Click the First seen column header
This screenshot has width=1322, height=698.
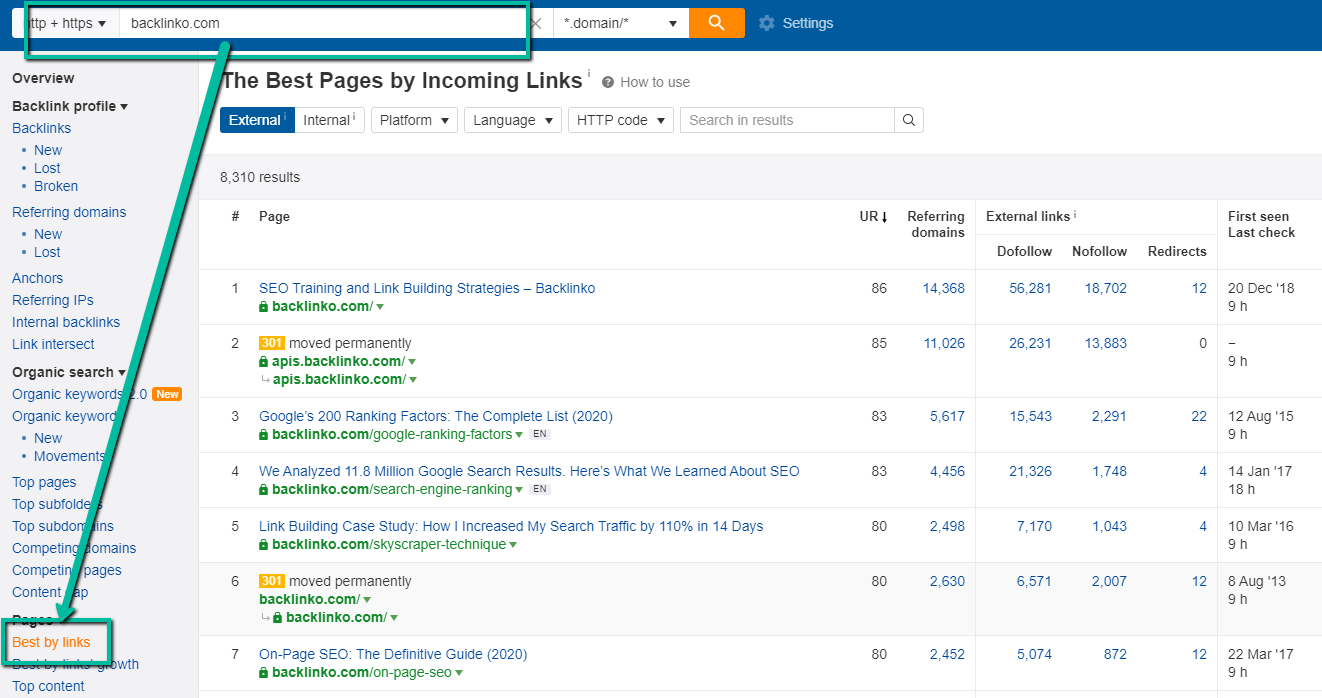coord(1258,216)
